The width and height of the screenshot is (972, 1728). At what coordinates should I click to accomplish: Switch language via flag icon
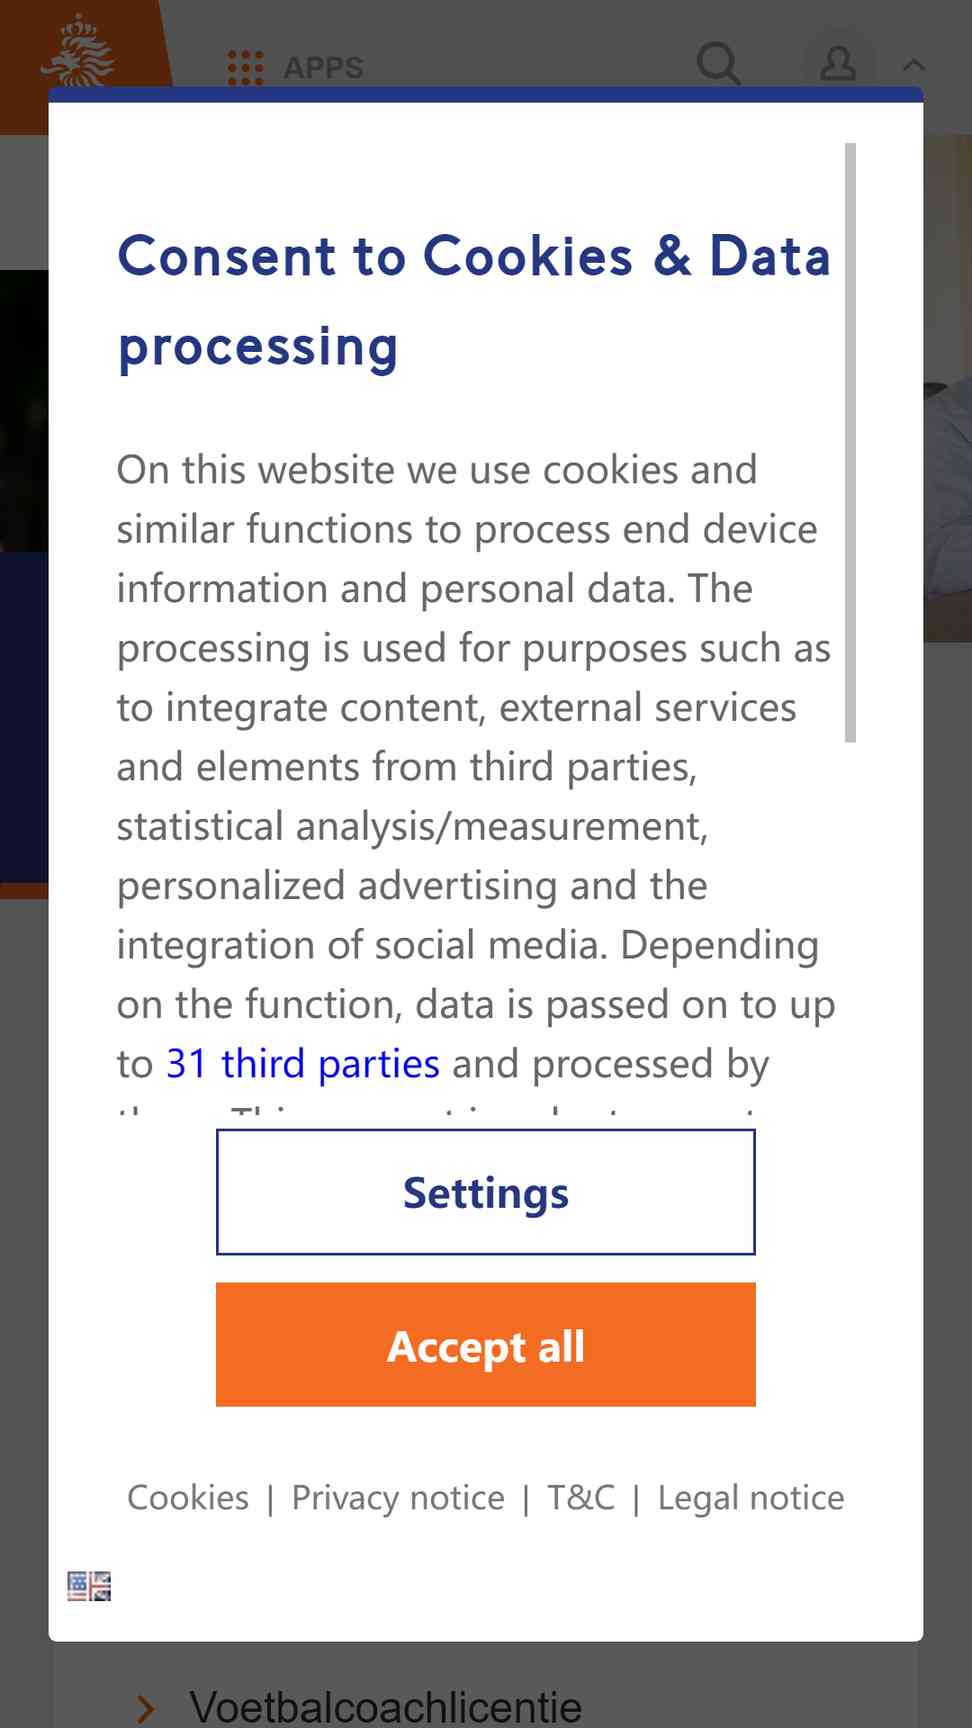click(89, 1586)
